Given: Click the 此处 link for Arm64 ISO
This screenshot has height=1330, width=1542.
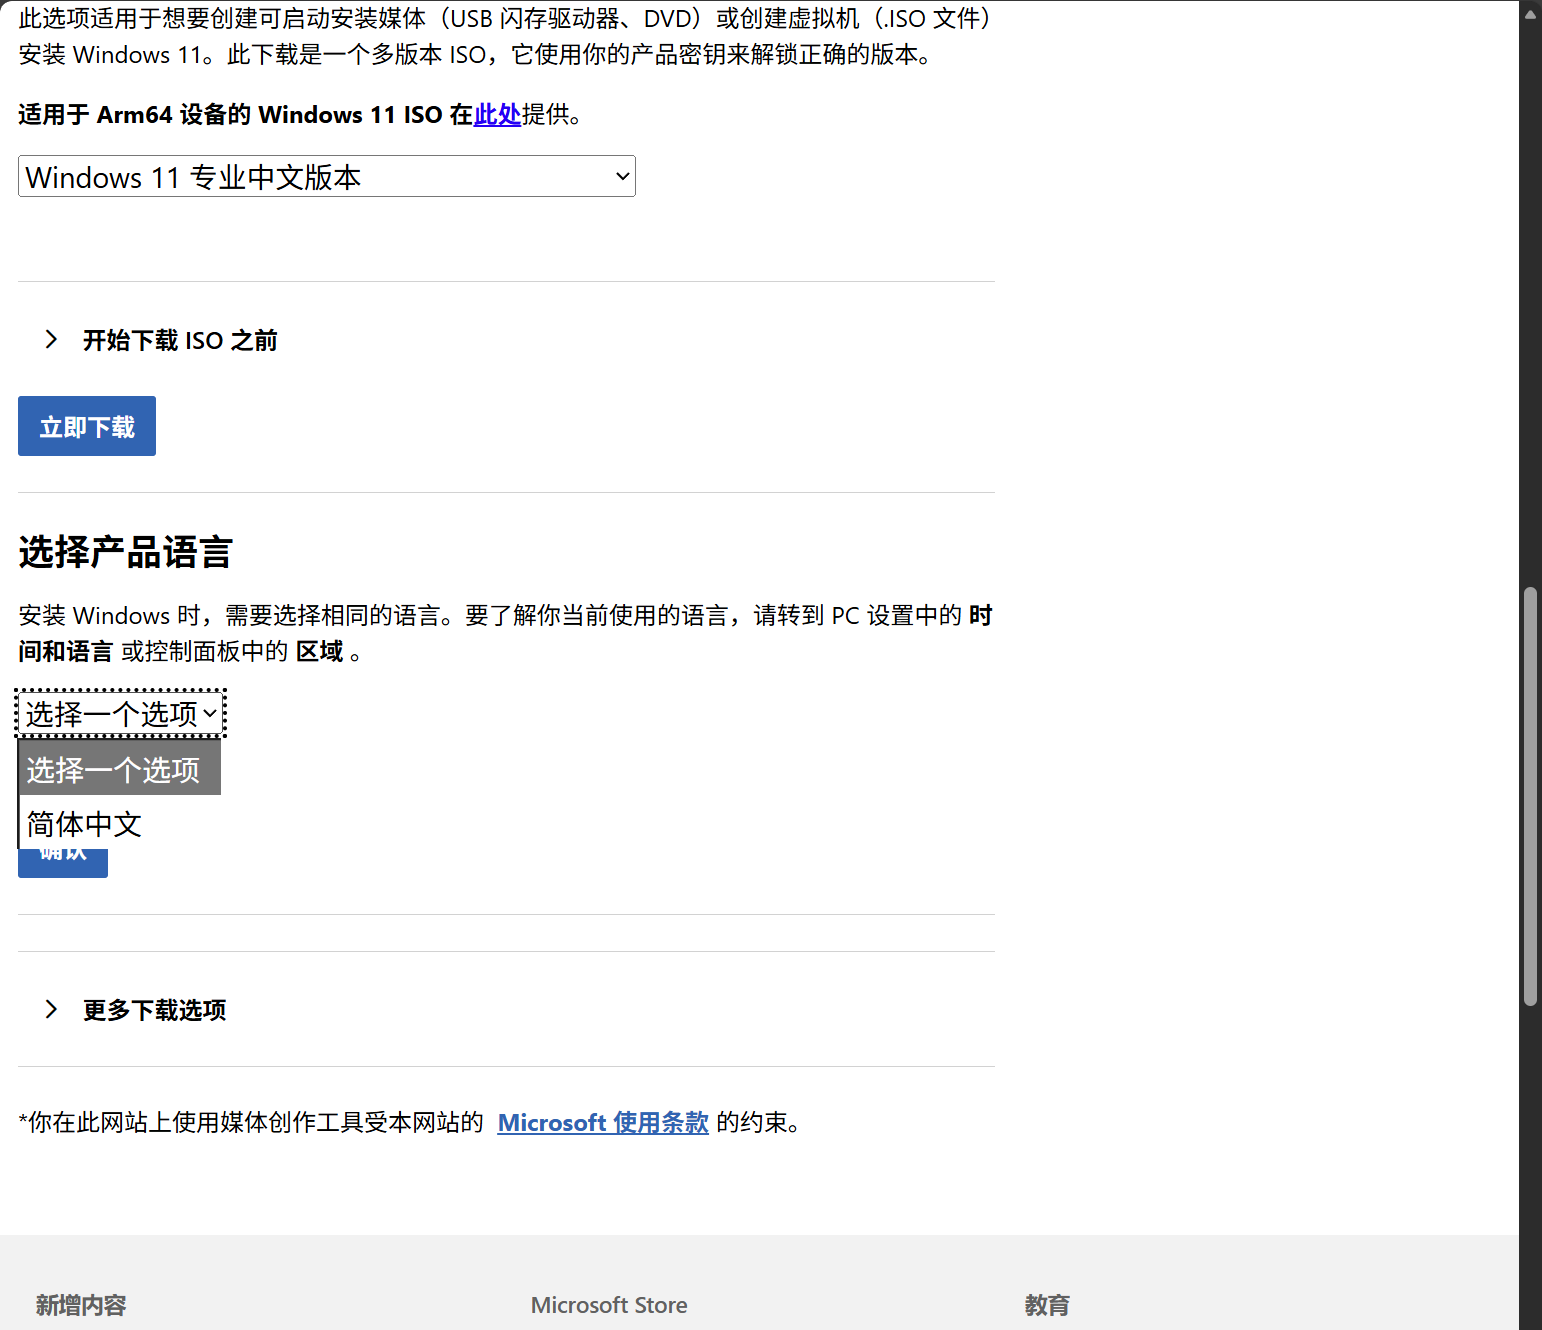Looking at the screenshot, I should pyautogui.click(x=497, y=115).
